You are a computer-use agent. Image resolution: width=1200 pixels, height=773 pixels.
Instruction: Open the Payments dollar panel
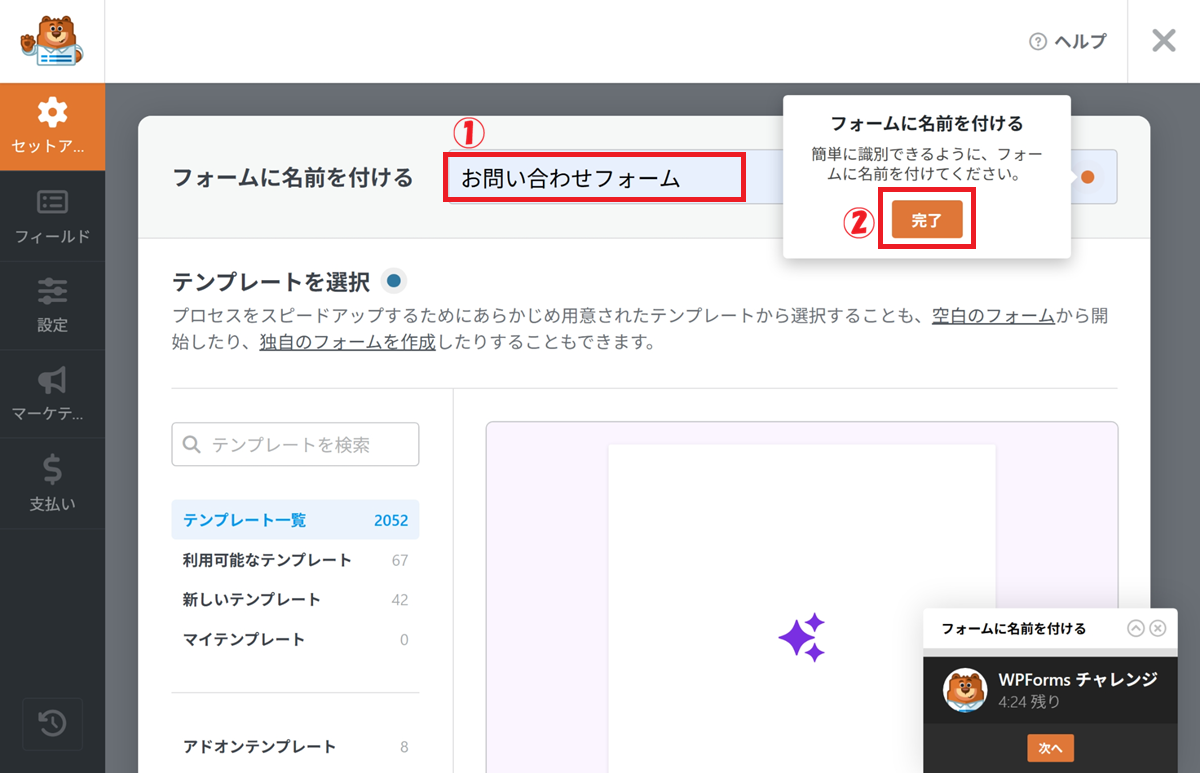(52, 482)
